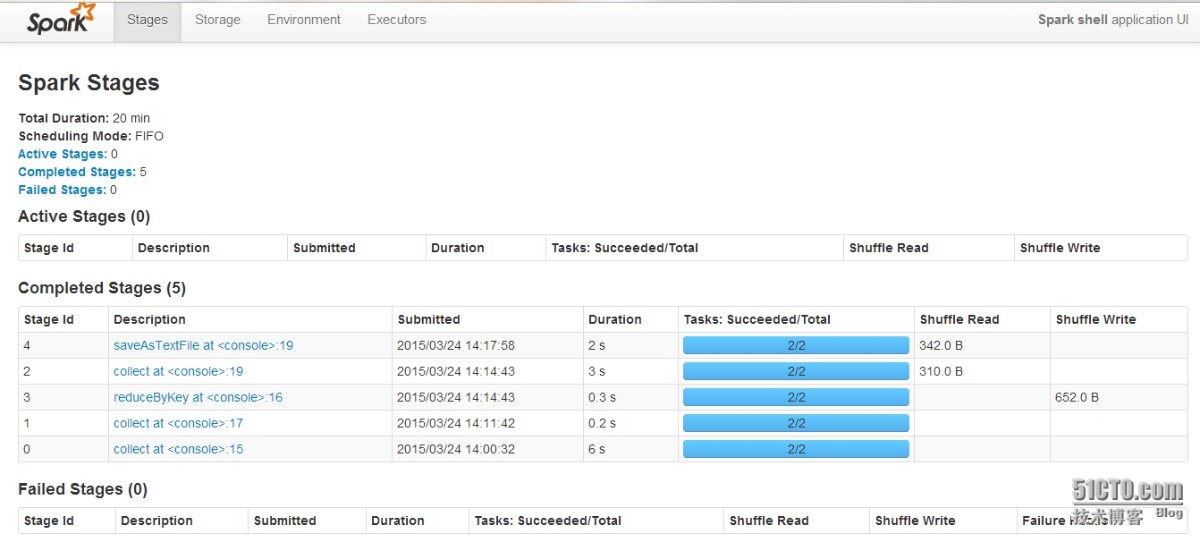The height and width of the screenshot is (542, 1200).
Task: Click the 51CTO.com blog watermark logo
Action: click(x=1127, y=497)
